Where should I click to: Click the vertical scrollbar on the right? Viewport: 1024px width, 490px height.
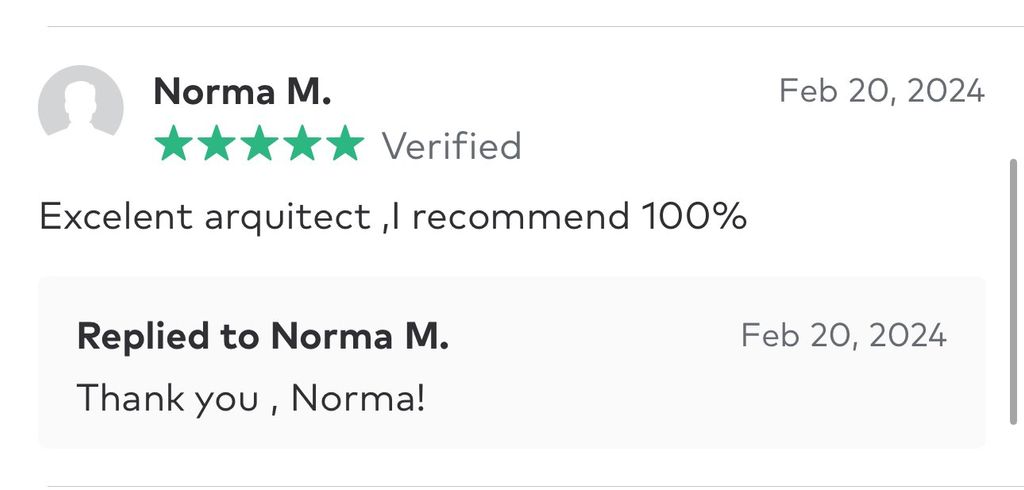pos(1015,290)
